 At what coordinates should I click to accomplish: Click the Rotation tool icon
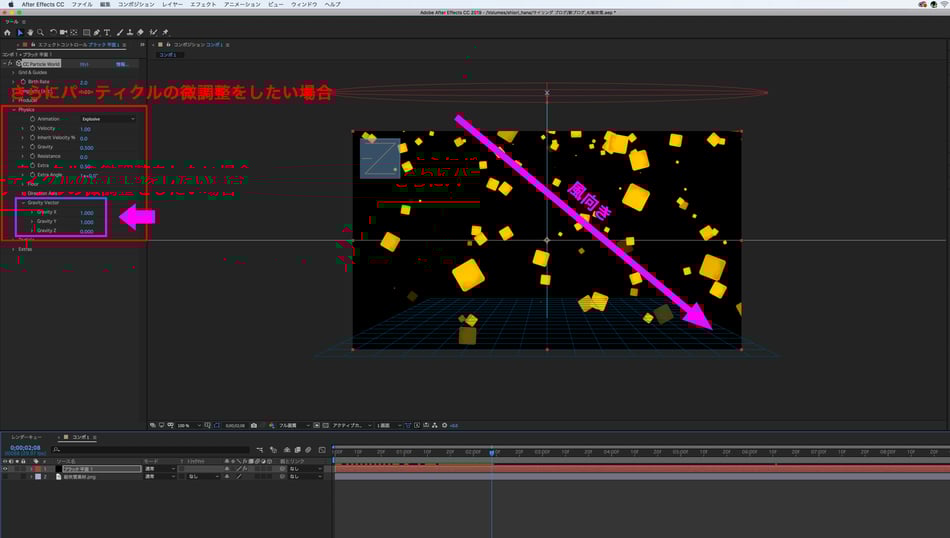[x=52, y=32]
